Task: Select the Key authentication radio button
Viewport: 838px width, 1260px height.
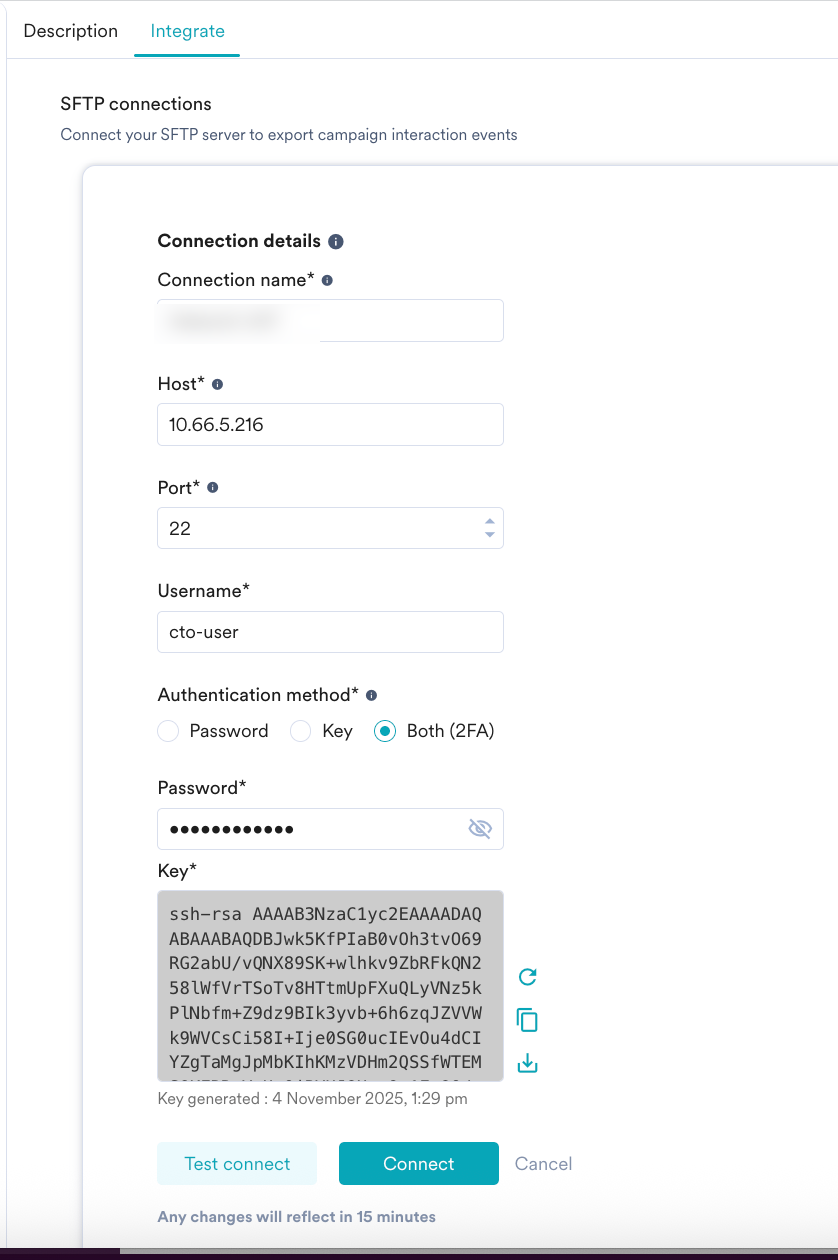Action: pos(300,732)
